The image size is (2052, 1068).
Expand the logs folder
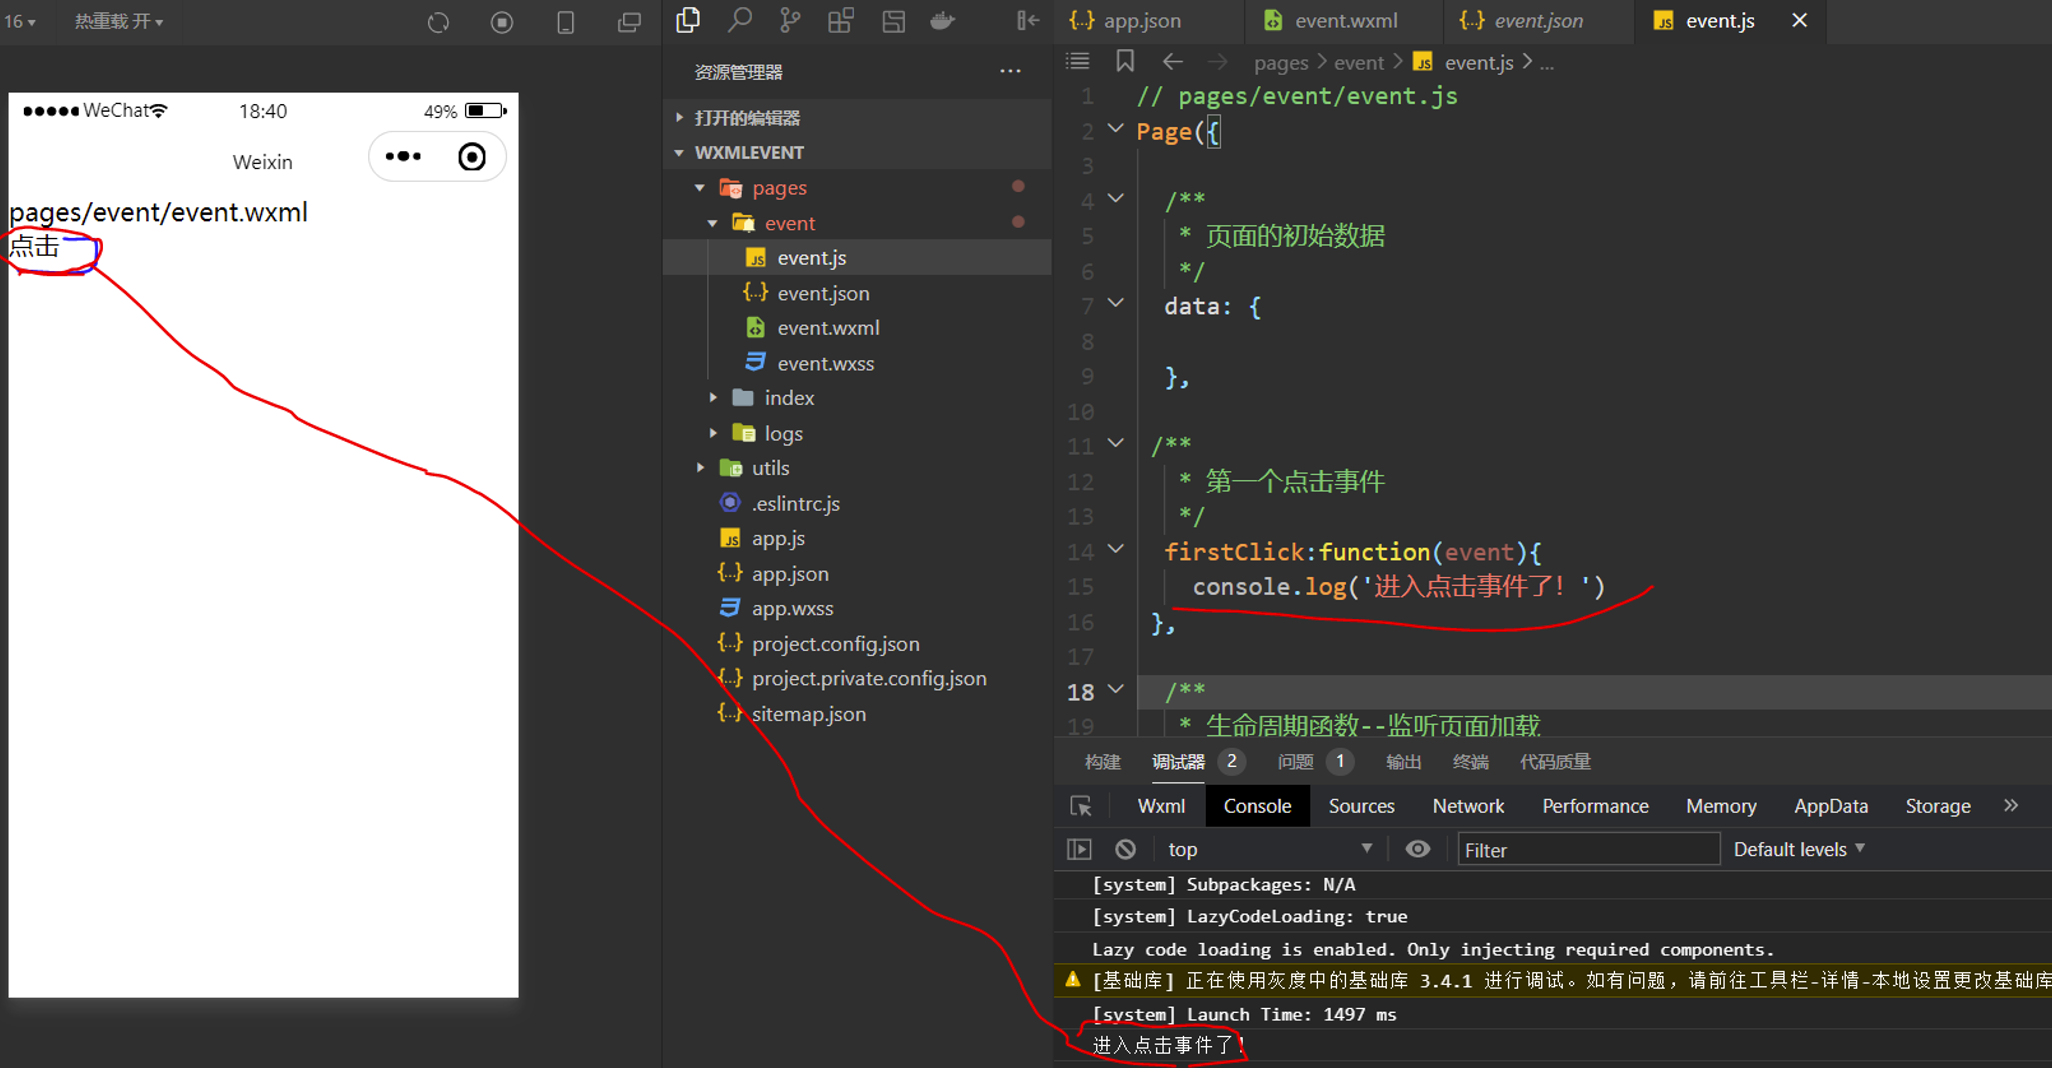click(713, 433)
